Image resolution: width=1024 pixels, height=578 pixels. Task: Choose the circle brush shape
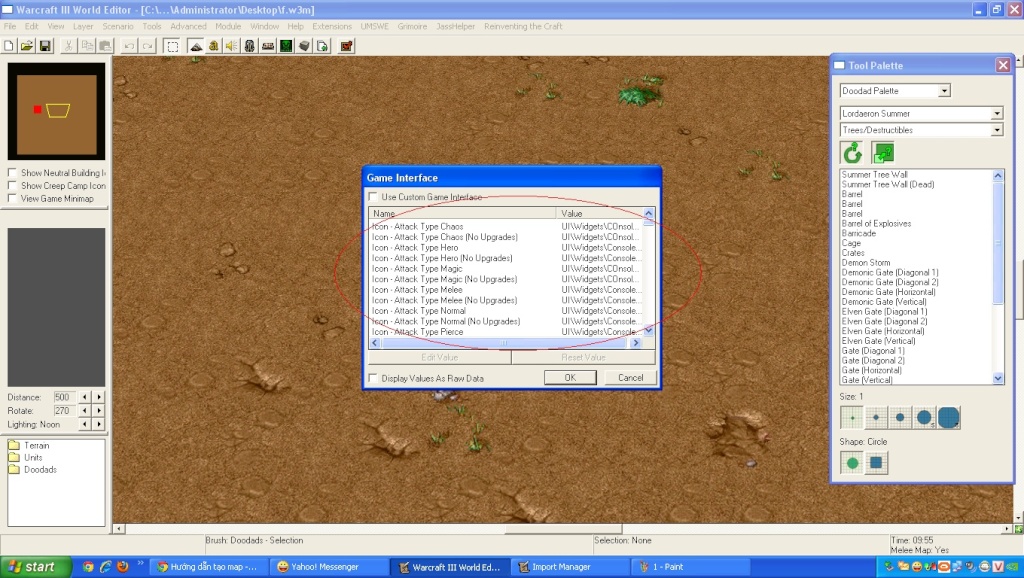click(x=852, y=463)
